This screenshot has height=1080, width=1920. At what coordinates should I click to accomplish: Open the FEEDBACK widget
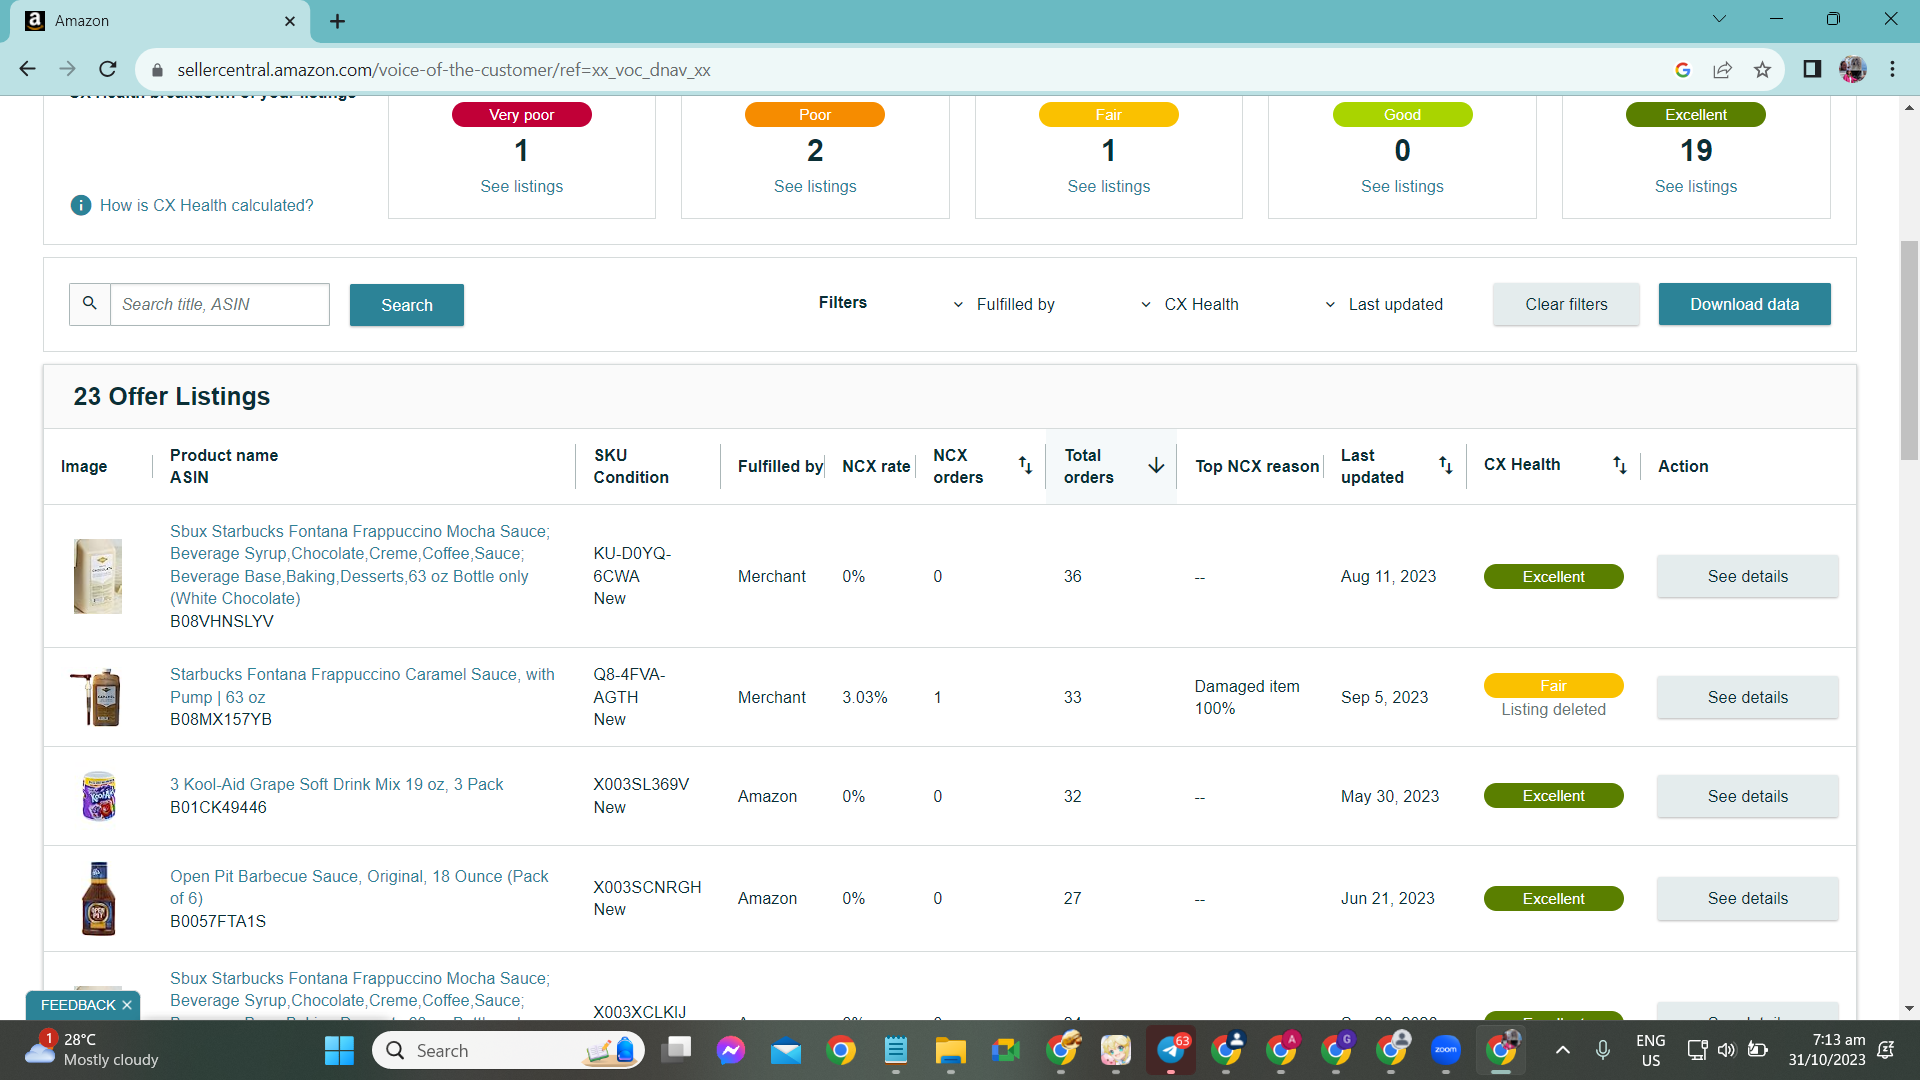(78, 1005)
